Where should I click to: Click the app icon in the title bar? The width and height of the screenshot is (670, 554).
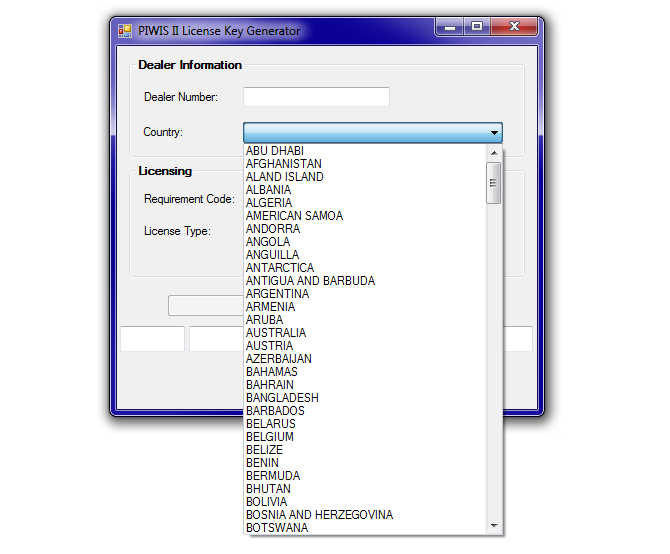(x=125, y=30)
